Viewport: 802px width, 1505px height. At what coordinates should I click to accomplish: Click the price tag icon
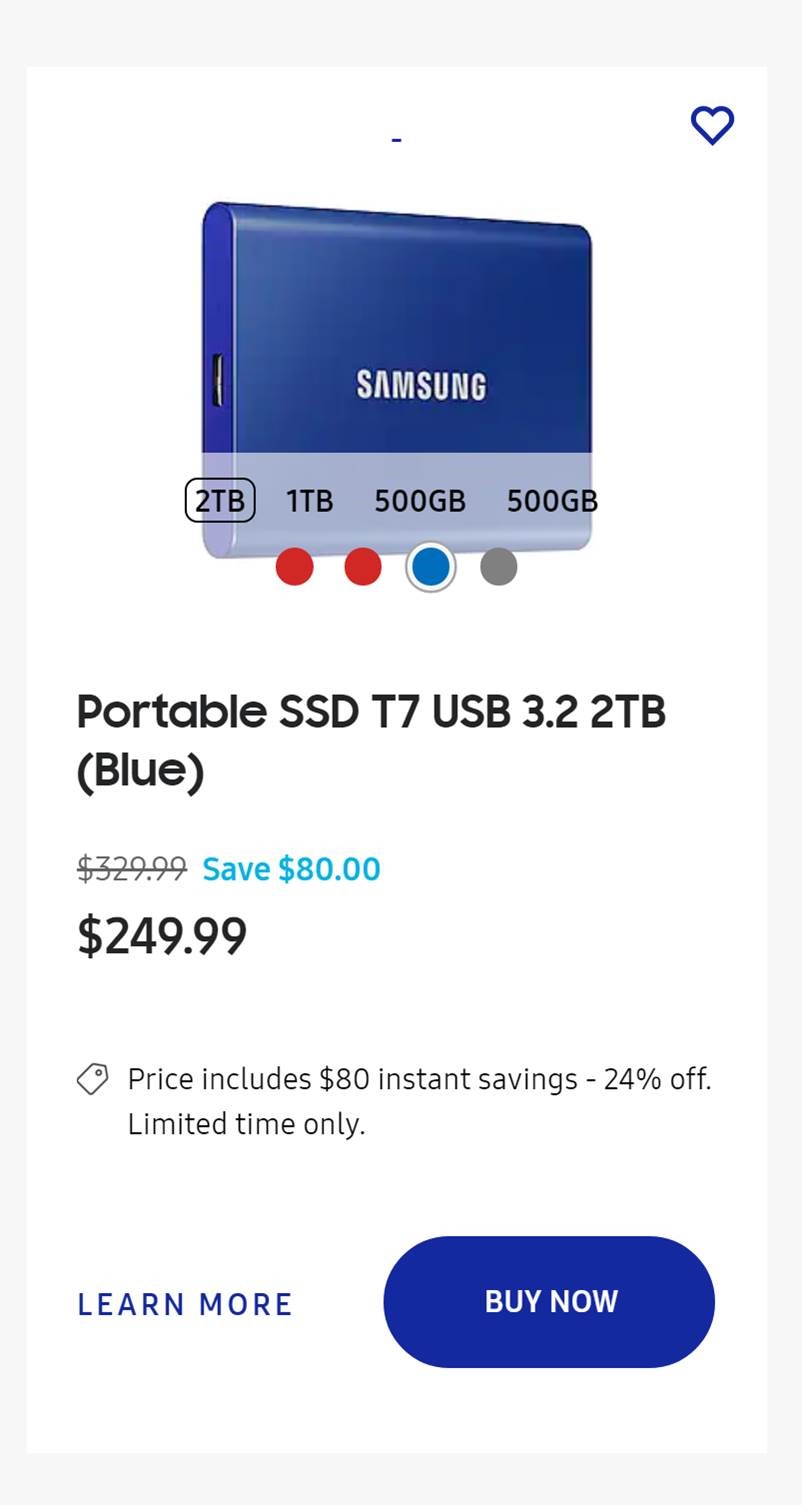(93, 1079)
